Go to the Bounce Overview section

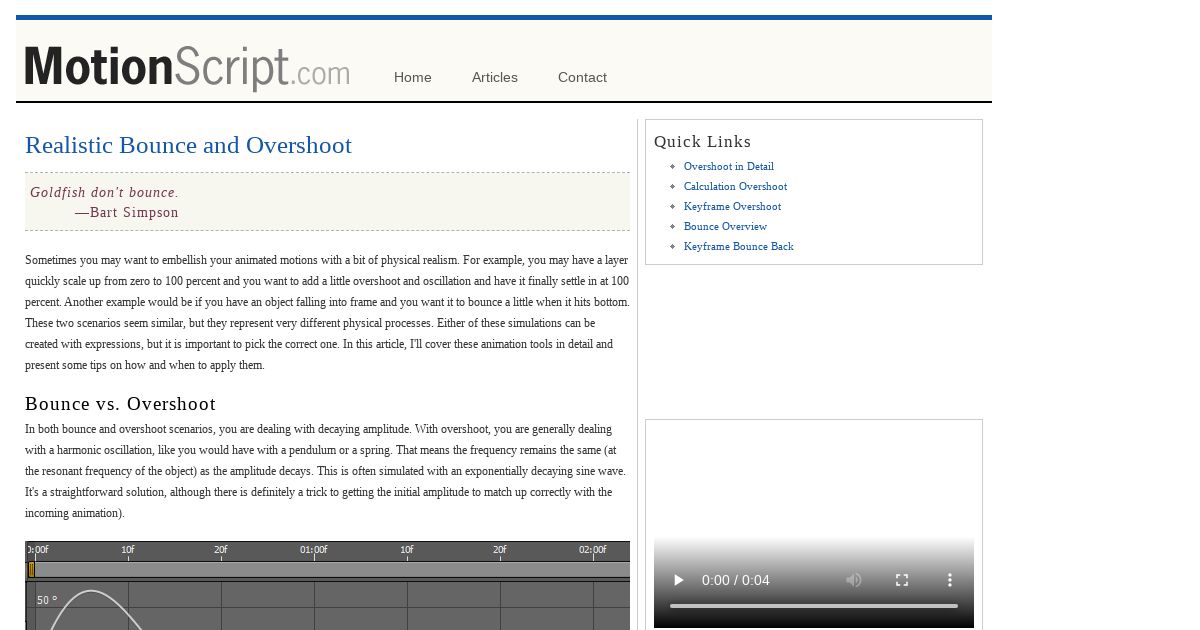point(725,226)
